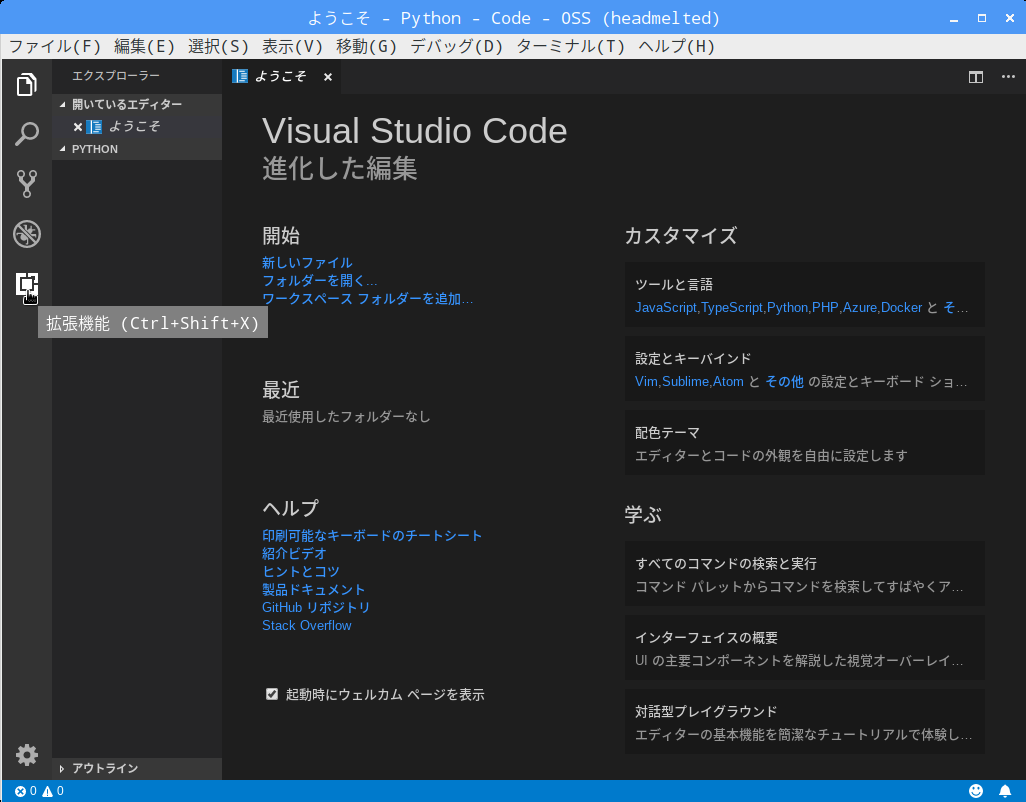Click the split editor icon
The image size is (1026, 802).
(x=976, y=77)
